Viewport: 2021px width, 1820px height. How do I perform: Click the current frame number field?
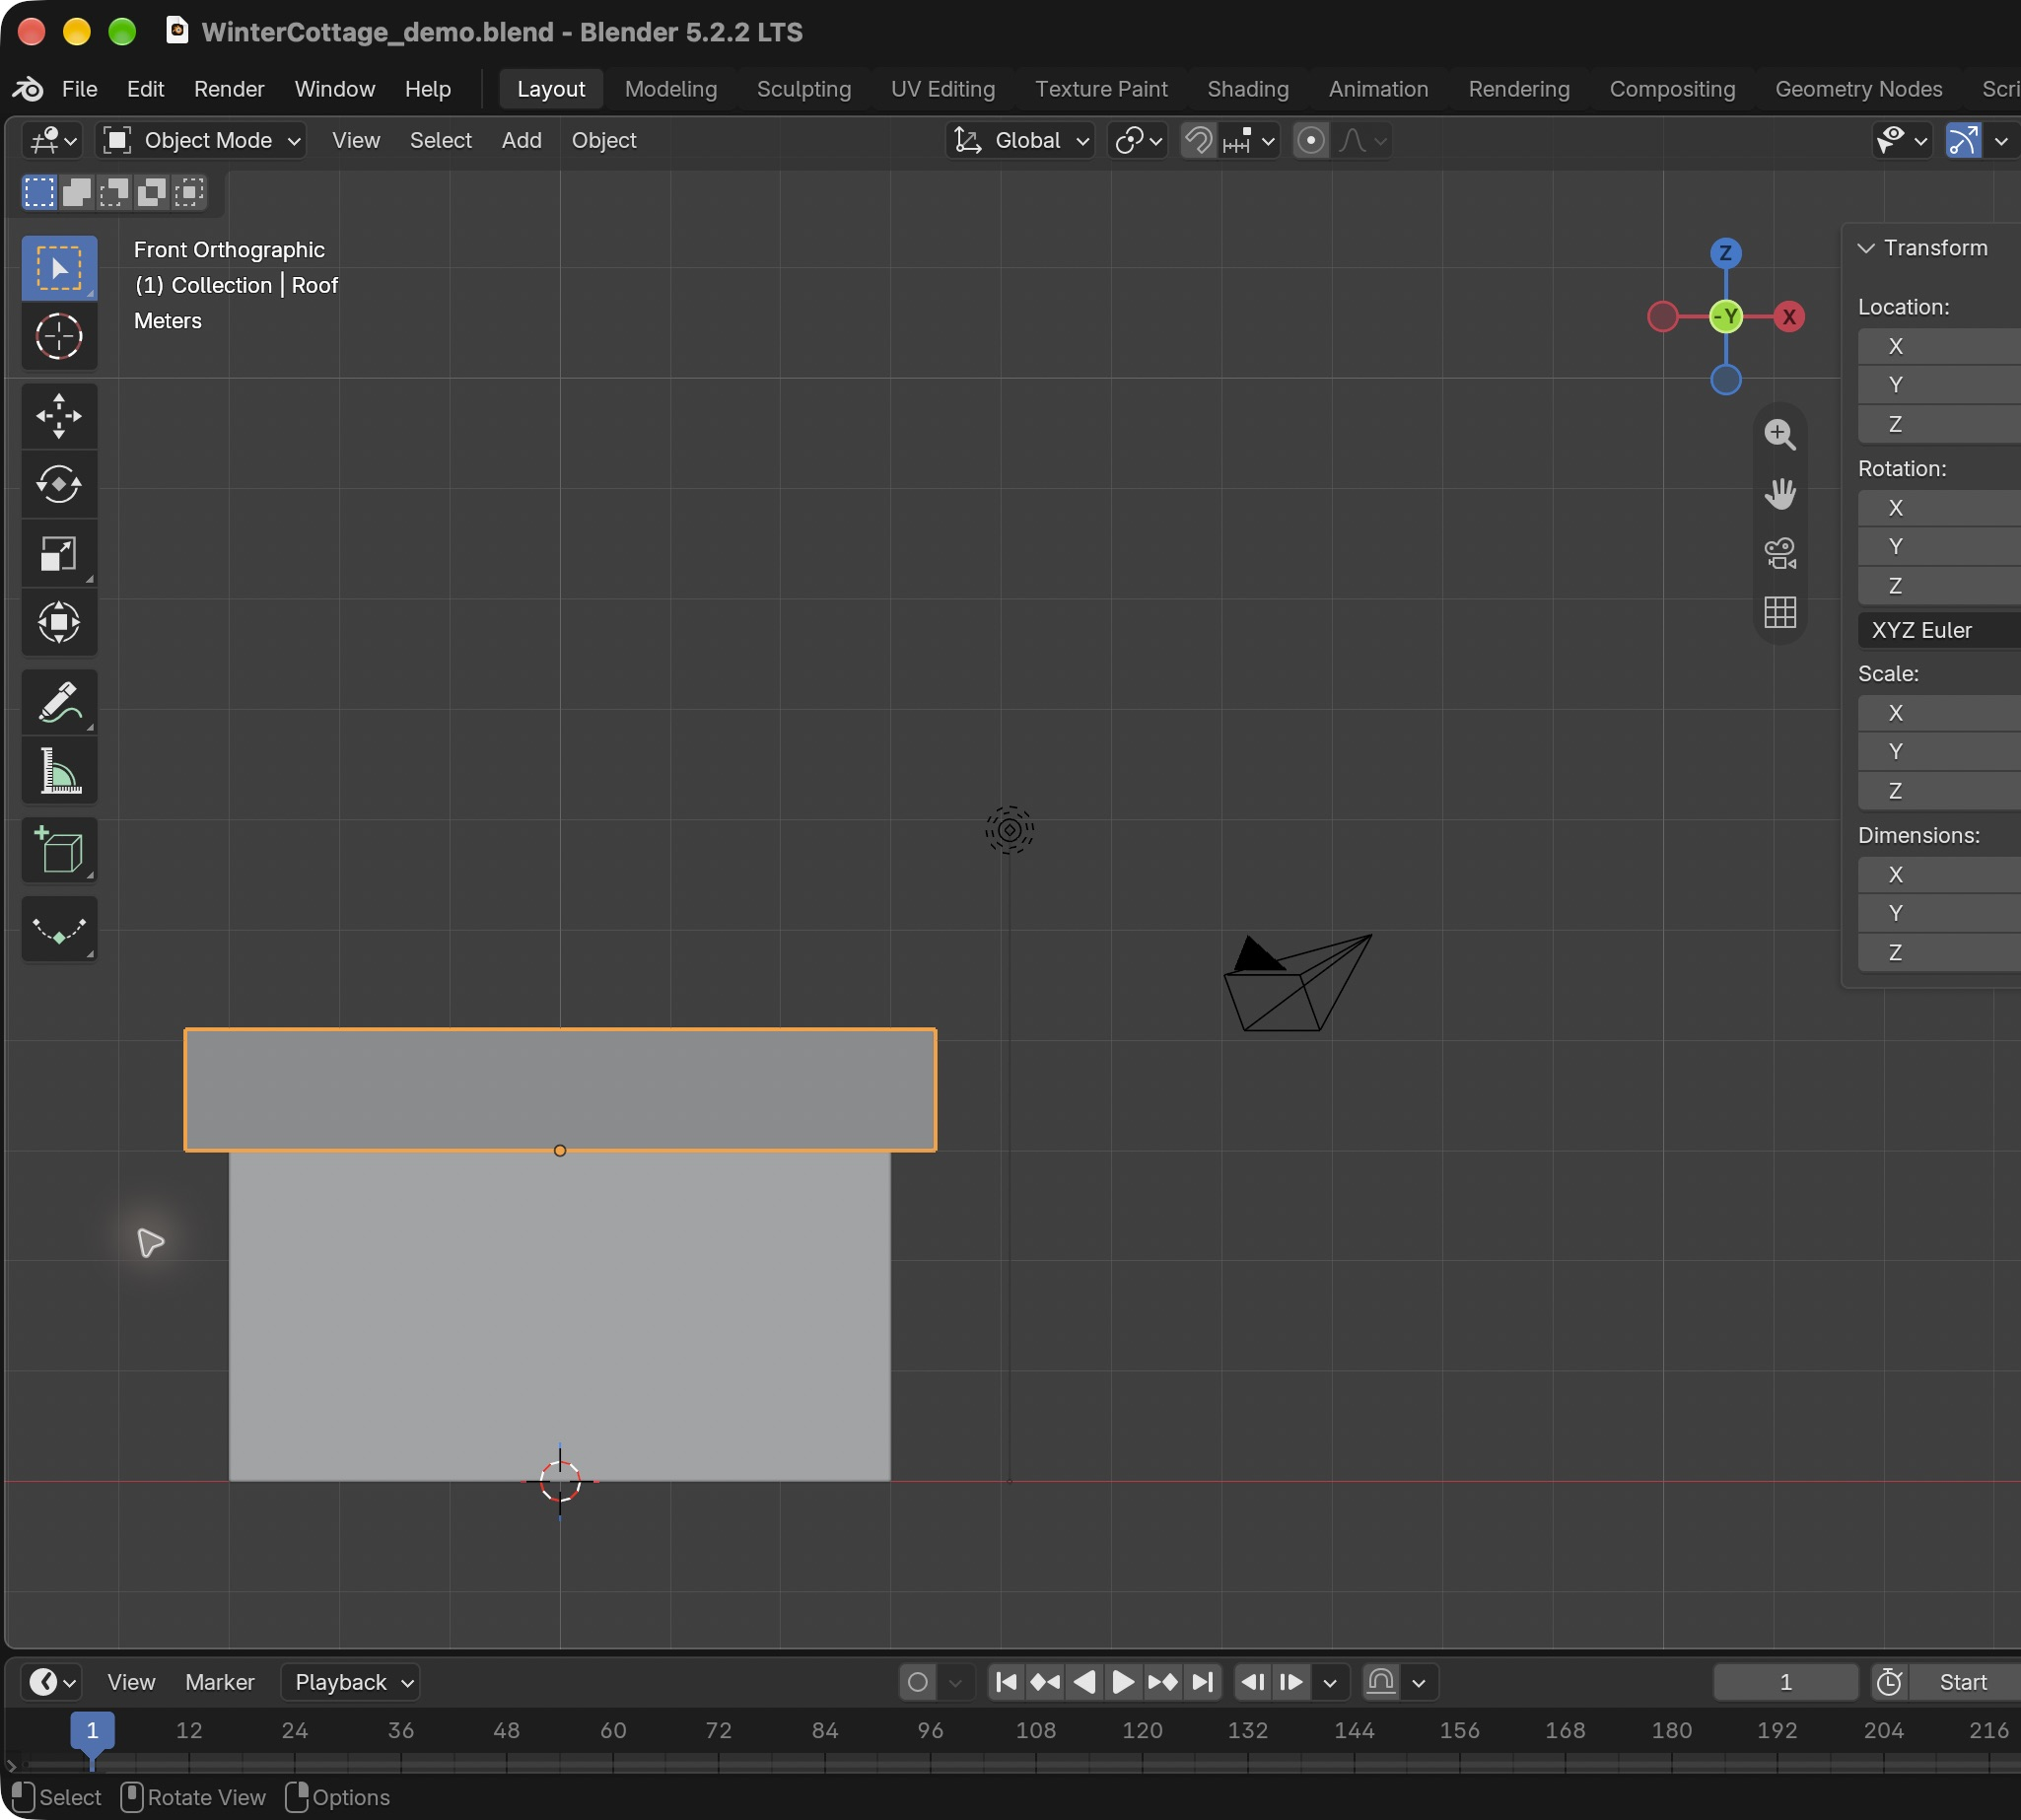(x=1786, y=1682)
